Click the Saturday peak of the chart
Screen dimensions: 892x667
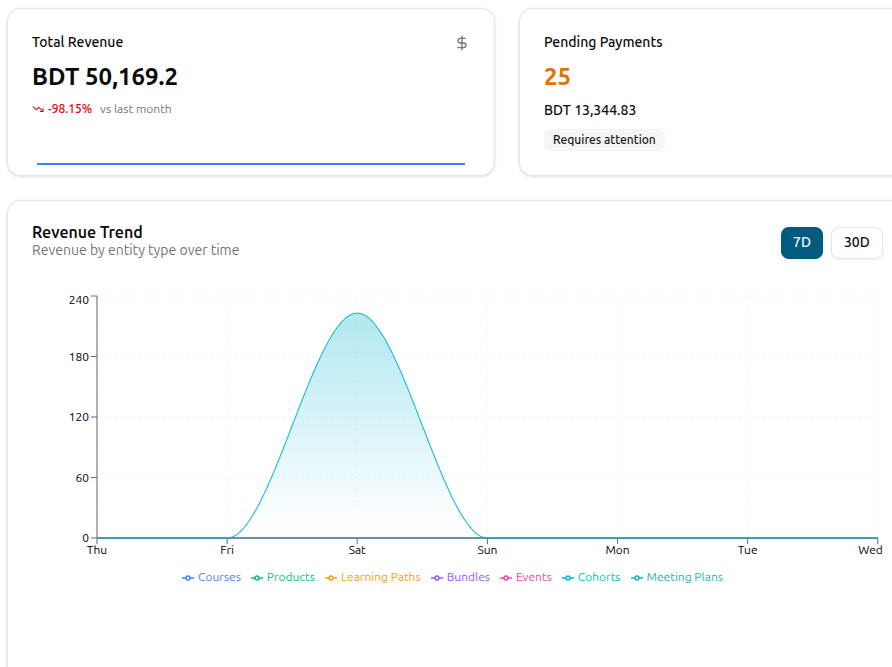(x=357, y=314)
